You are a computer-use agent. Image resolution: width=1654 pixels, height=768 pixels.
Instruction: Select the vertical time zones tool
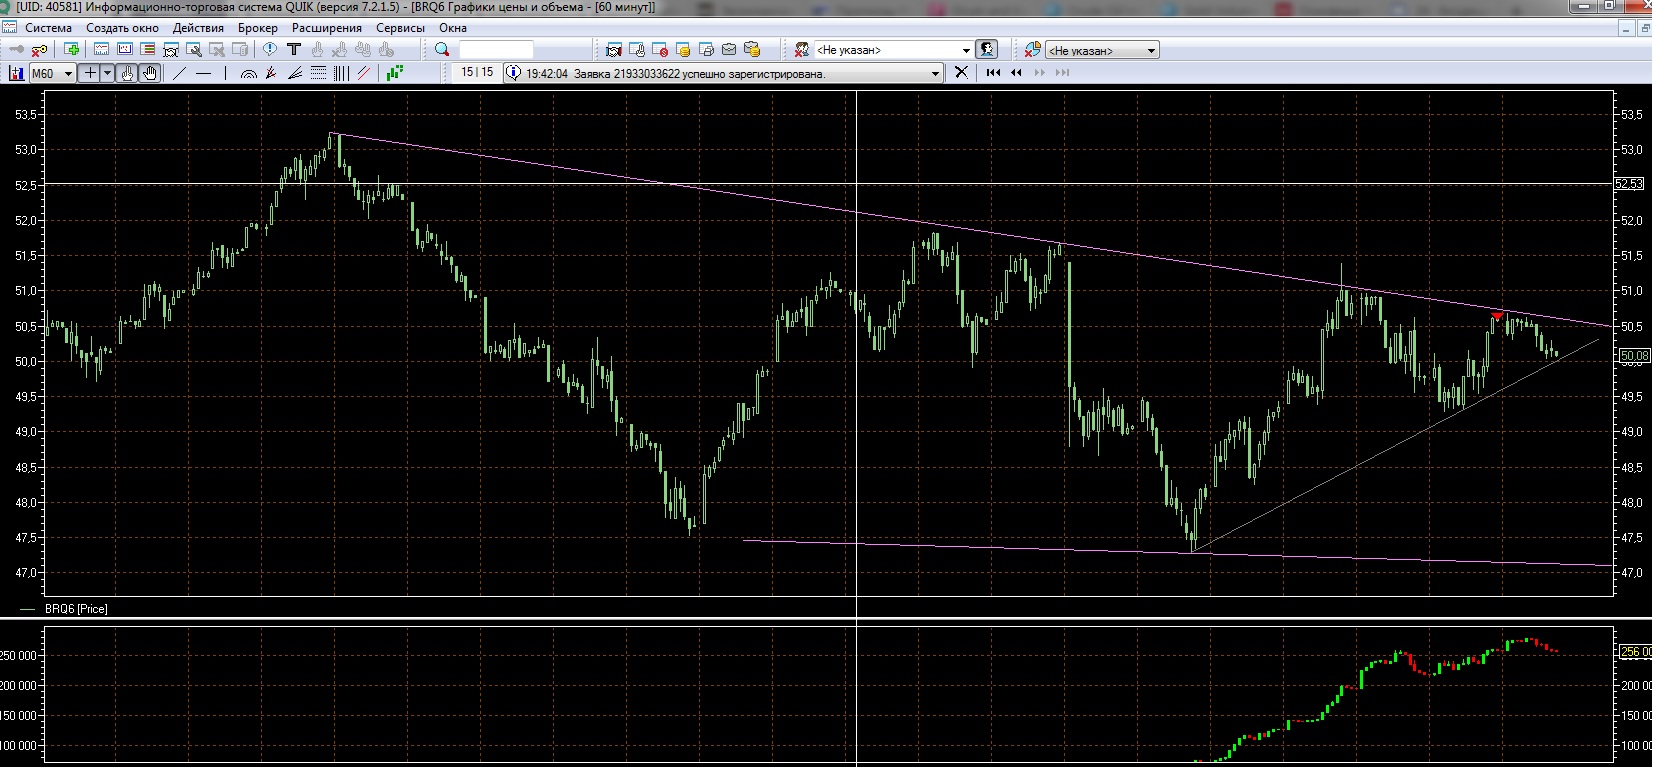point(341,73)
